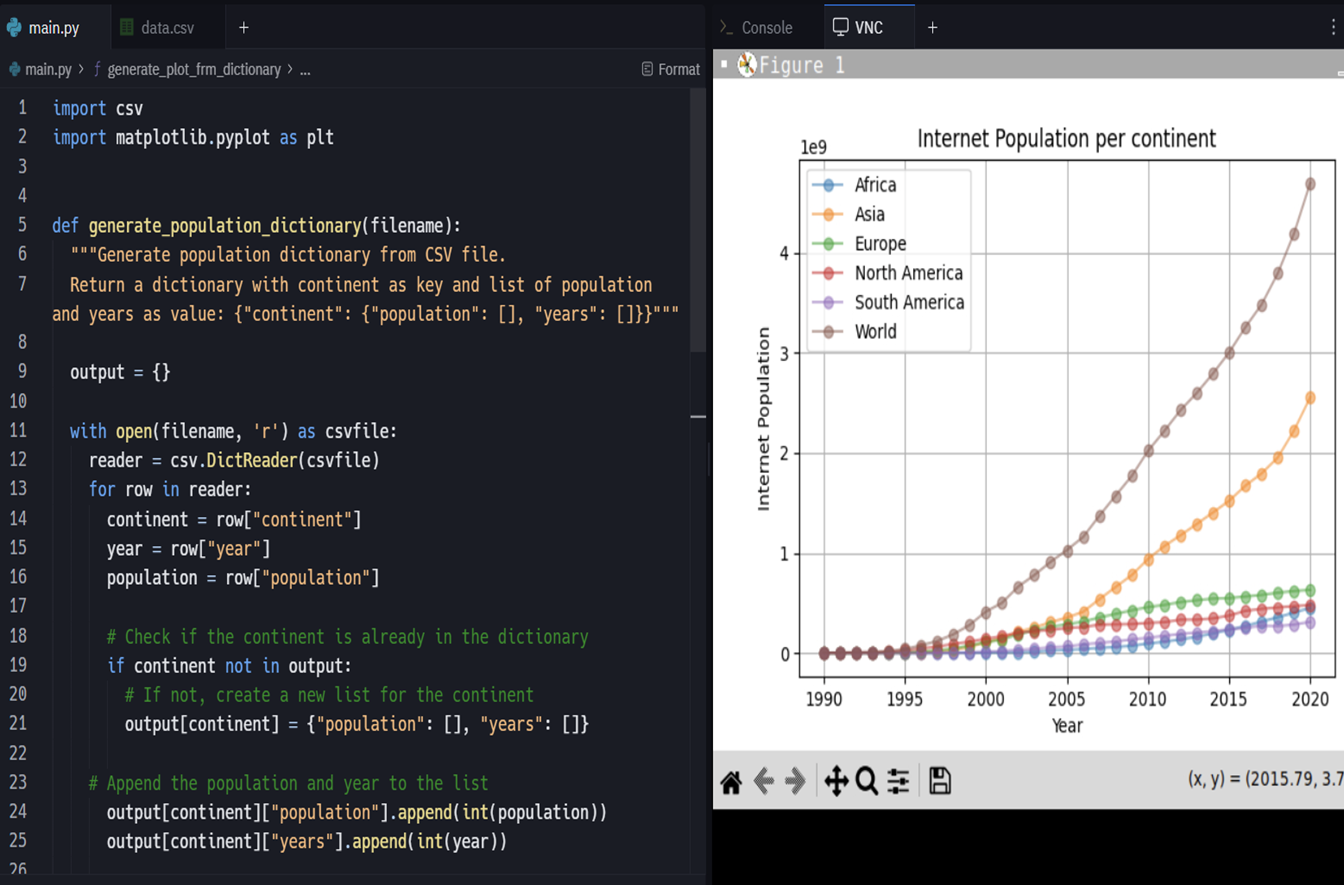Save the figure using the floppy disk icon

pyautogui.click(x=940, y=781)
